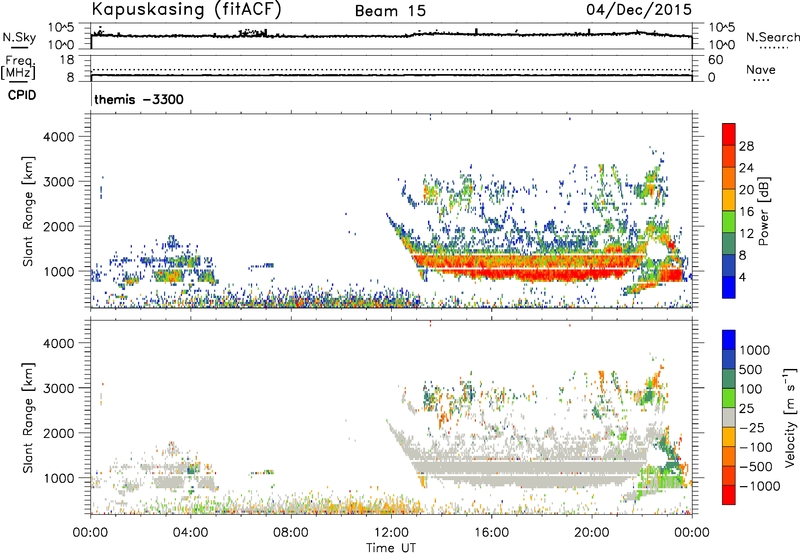Image resolution: width=800 pixels, height=554 pixels.
Task: Click the blue top segment of Velocity colorbar
Action: tap(729, 340)
